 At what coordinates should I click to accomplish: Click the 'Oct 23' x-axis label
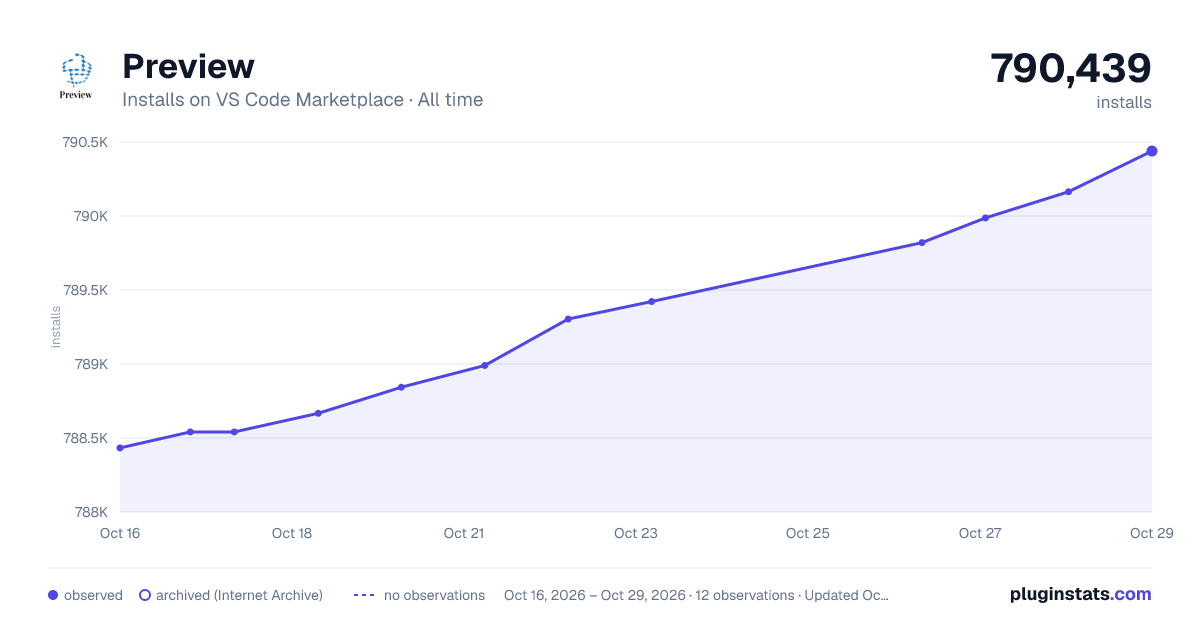coord(636,533)
